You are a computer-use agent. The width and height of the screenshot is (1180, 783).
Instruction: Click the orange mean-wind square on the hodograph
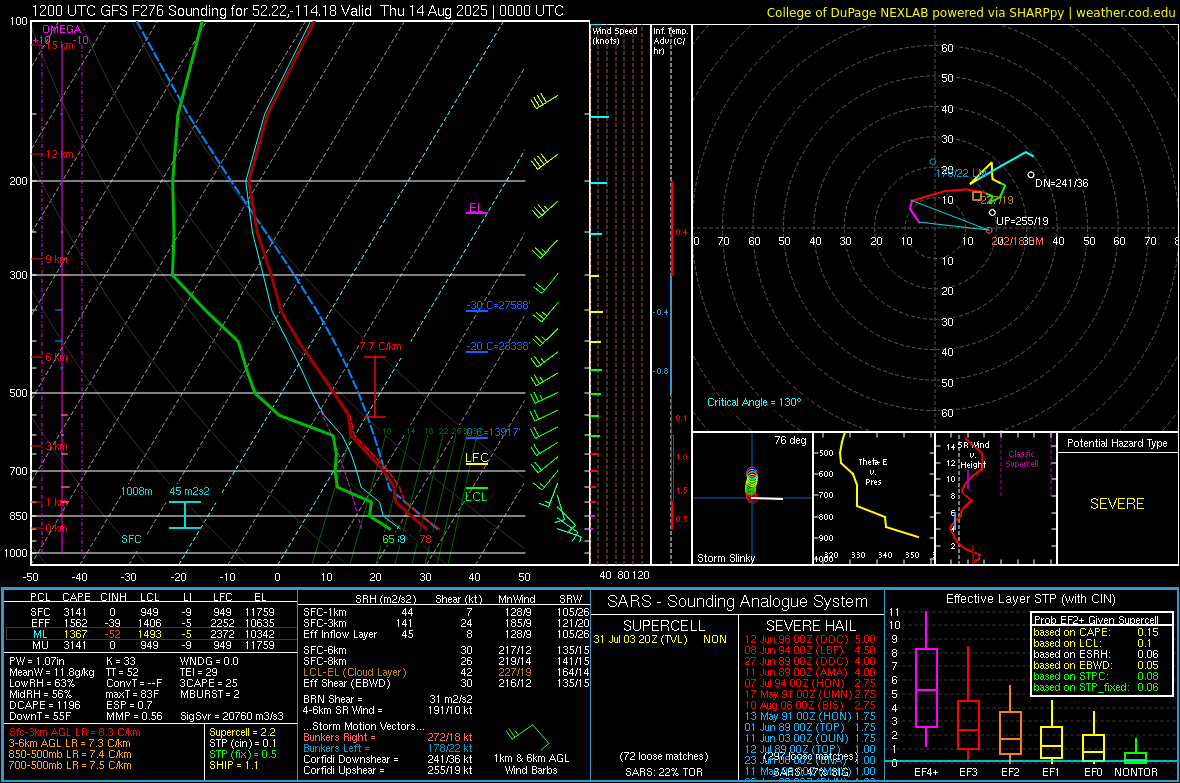tap(977, 196)
